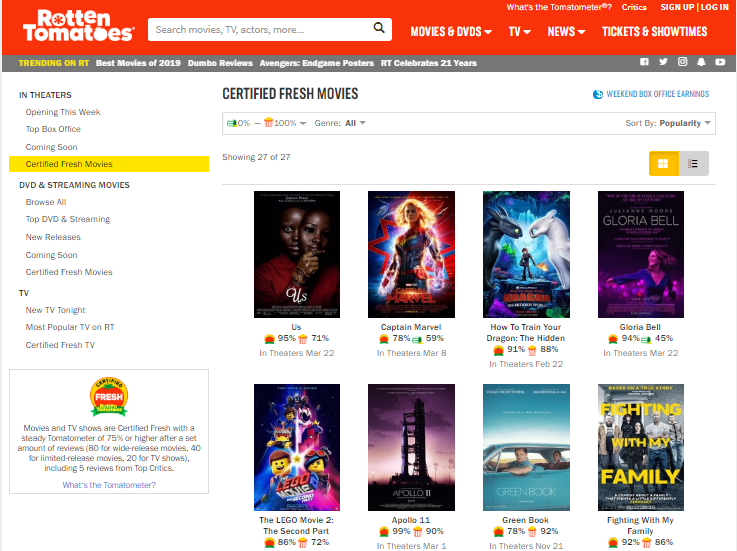Click Gloria Bell's tomatometer icon
Image resolution: width=737 pixels, height=551 pixels.
coord(613,338)
